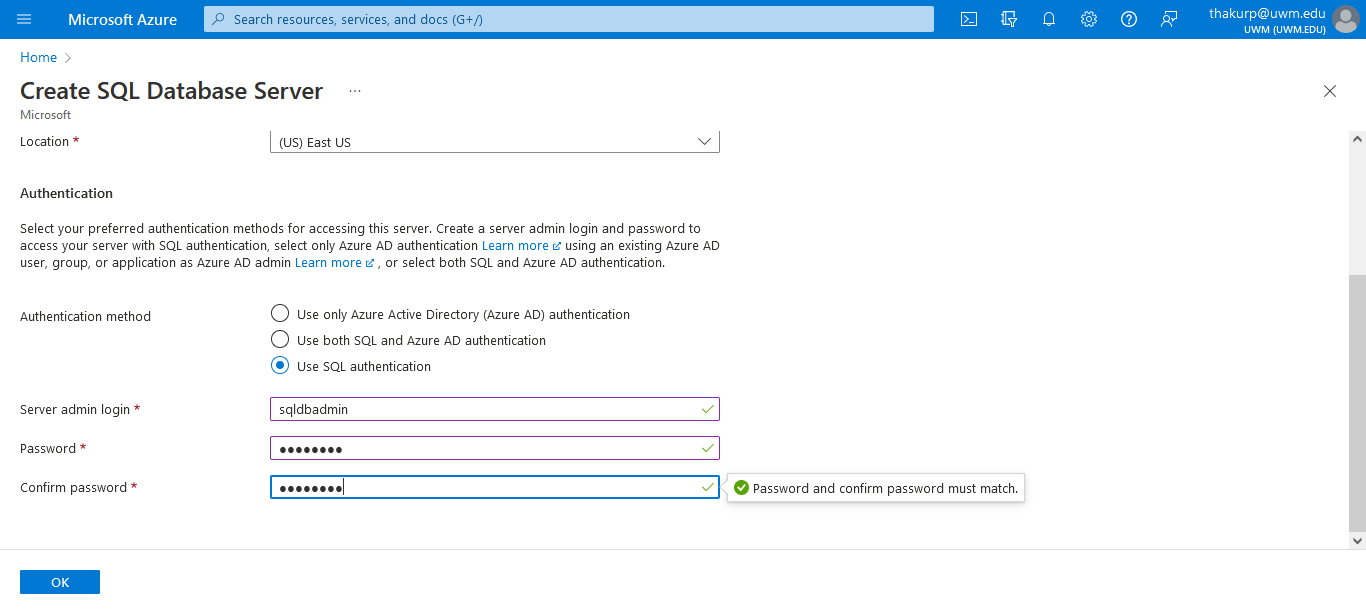Send feedback to Microsoft via feedback icon

coord(1169,18)
